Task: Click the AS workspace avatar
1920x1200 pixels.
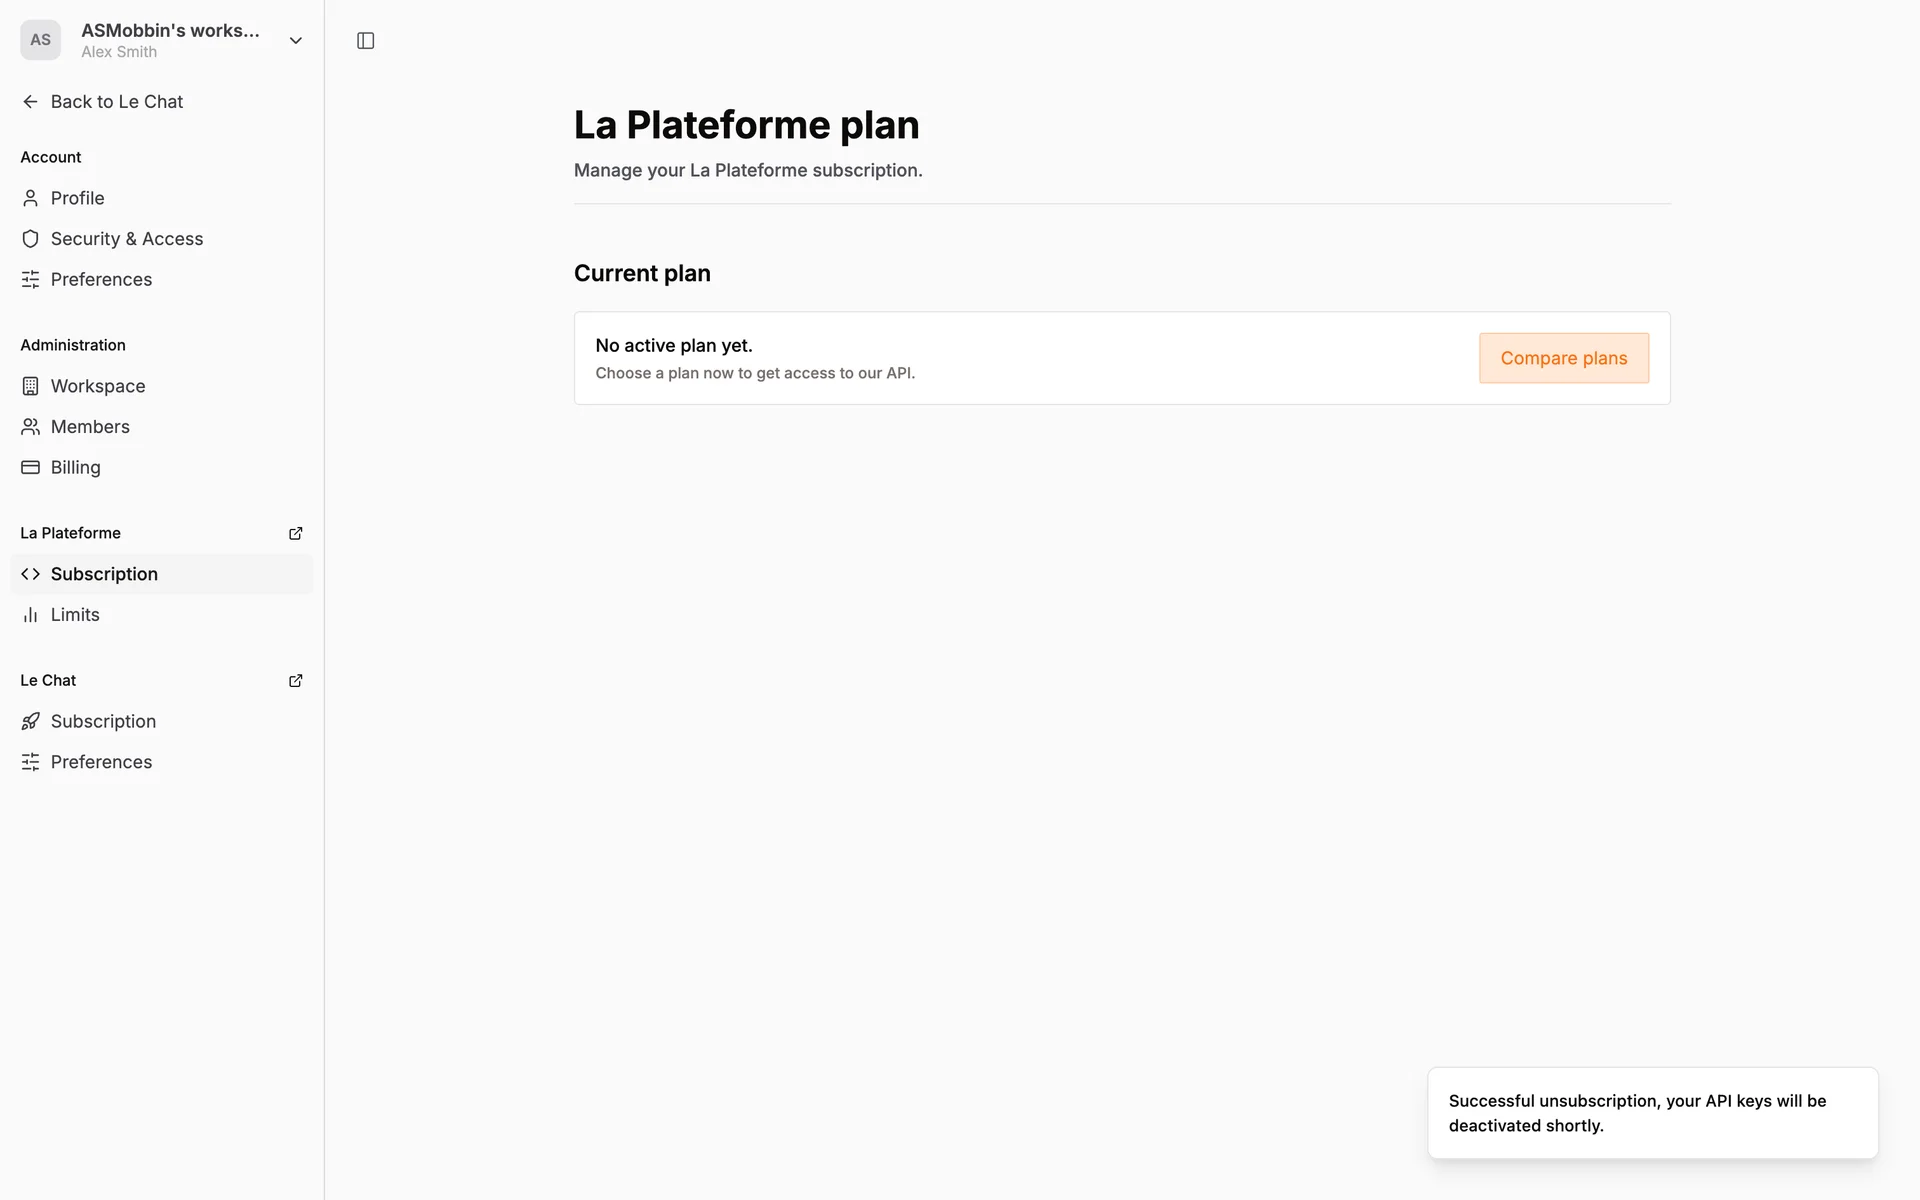Action: 40,40
